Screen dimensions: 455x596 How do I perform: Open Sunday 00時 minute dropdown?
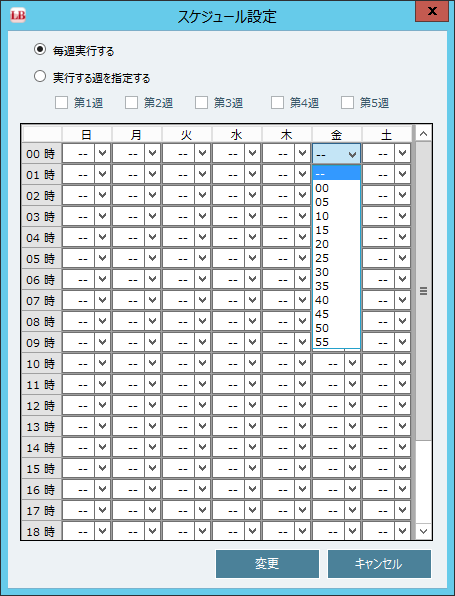point(86,154)
